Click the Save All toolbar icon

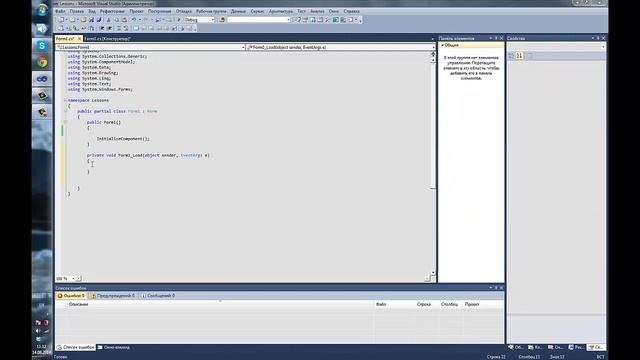coord(99,20)
